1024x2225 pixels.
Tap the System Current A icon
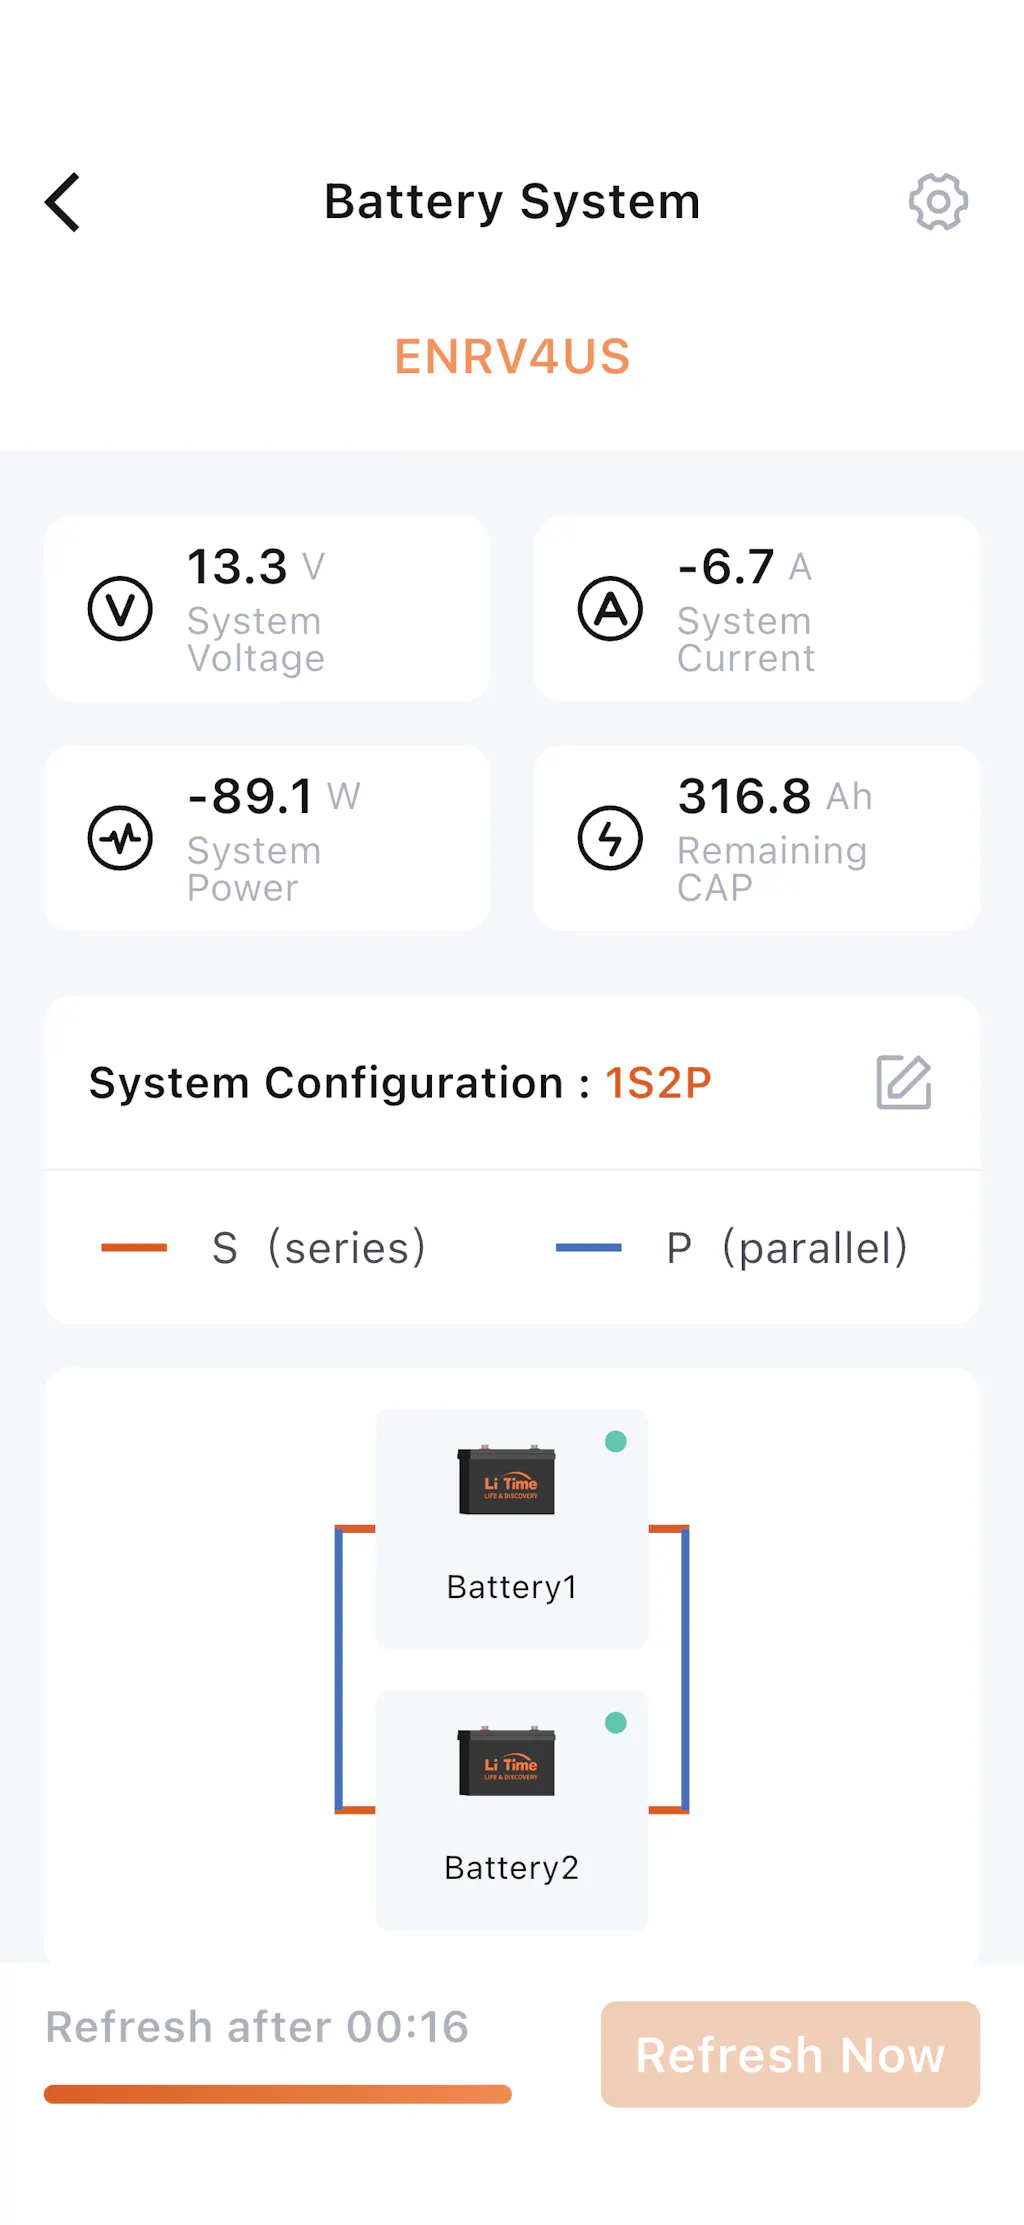(x=610, y=608)
